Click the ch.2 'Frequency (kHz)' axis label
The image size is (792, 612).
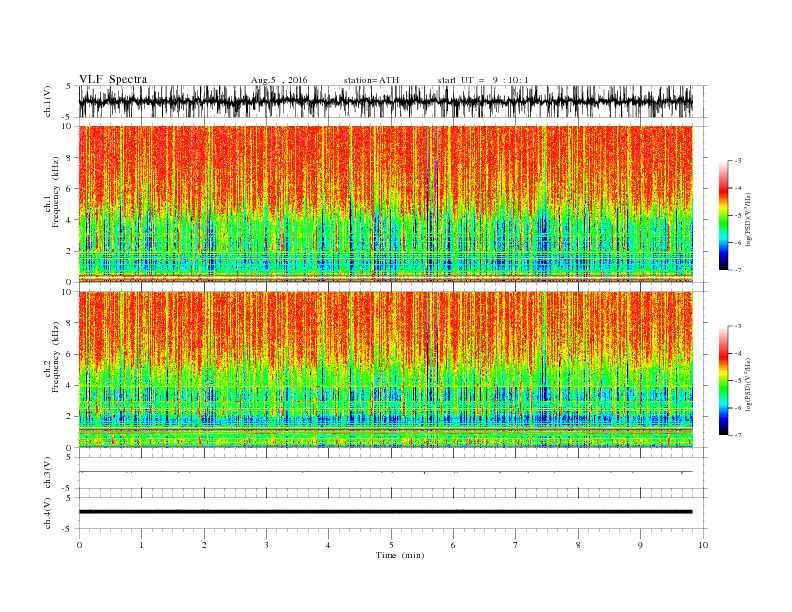pyautogui.click(x=56, y=358)
